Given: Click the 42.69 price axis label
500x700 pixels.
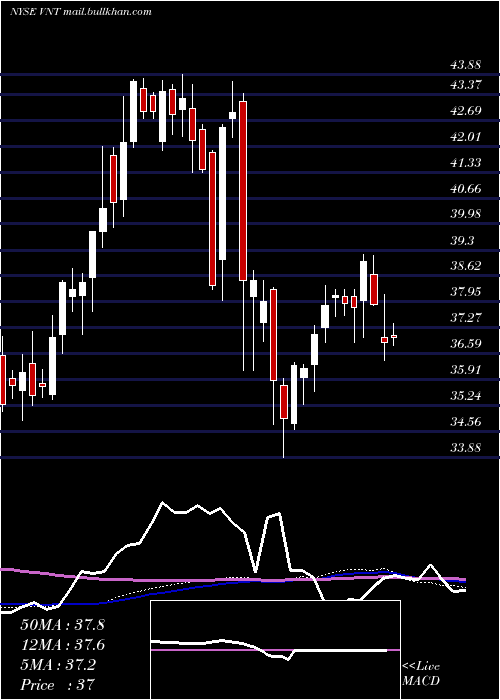Looking at the screenshot, I should 466,110.
